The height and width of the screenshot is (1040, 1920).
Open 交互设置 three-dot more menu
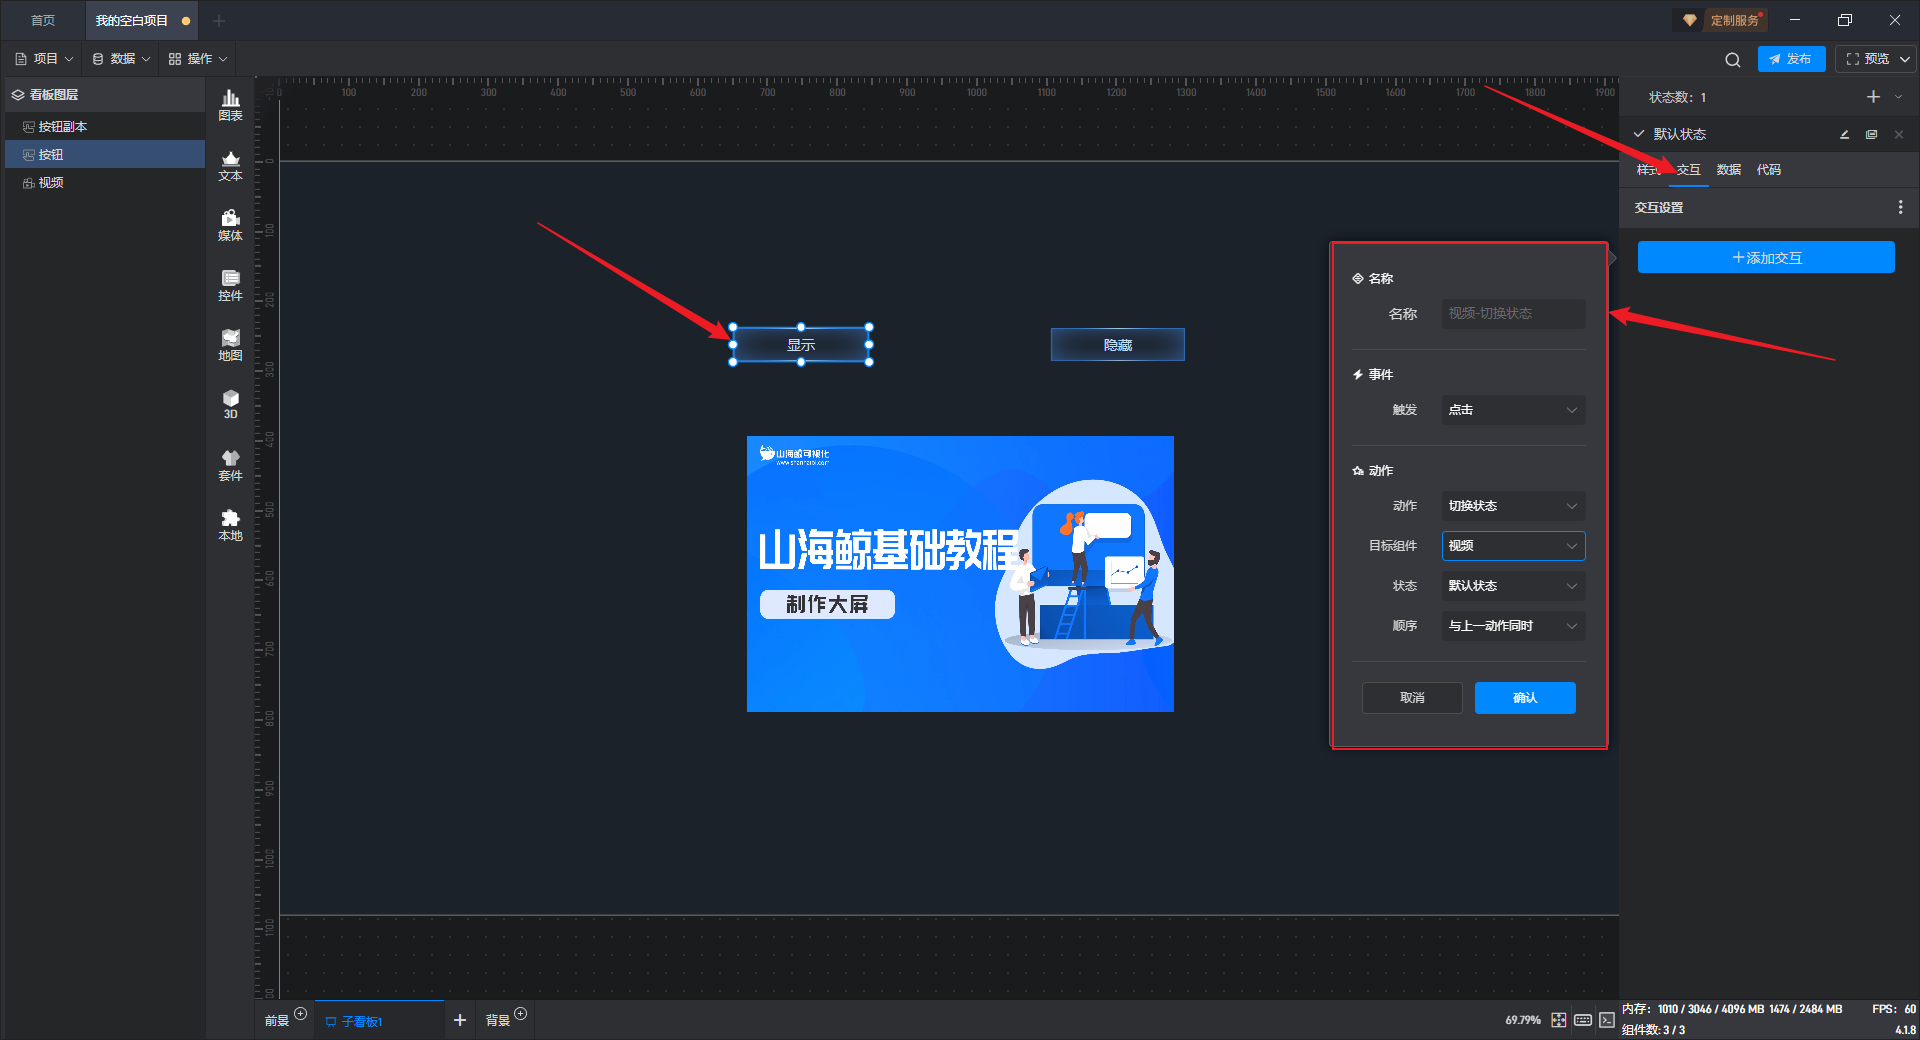pos(1900,207)
